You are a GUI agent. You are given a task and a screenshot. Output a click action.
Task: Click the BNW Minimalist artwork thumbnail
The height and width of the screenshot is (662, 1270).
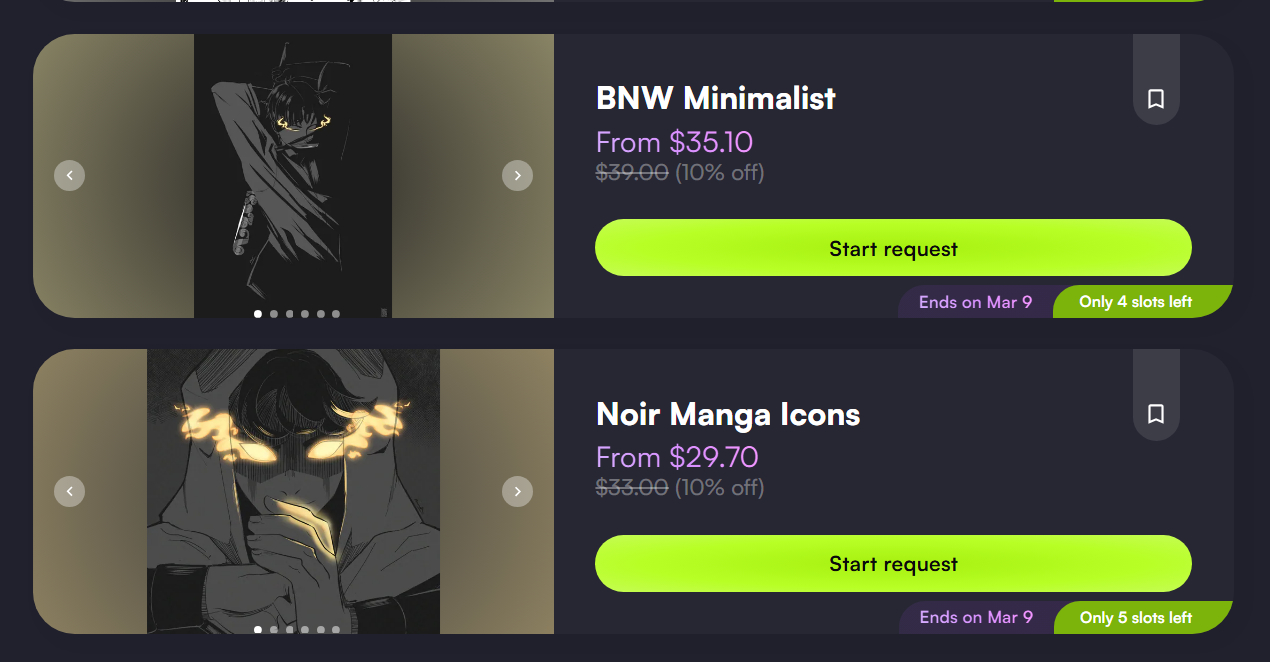293,170
